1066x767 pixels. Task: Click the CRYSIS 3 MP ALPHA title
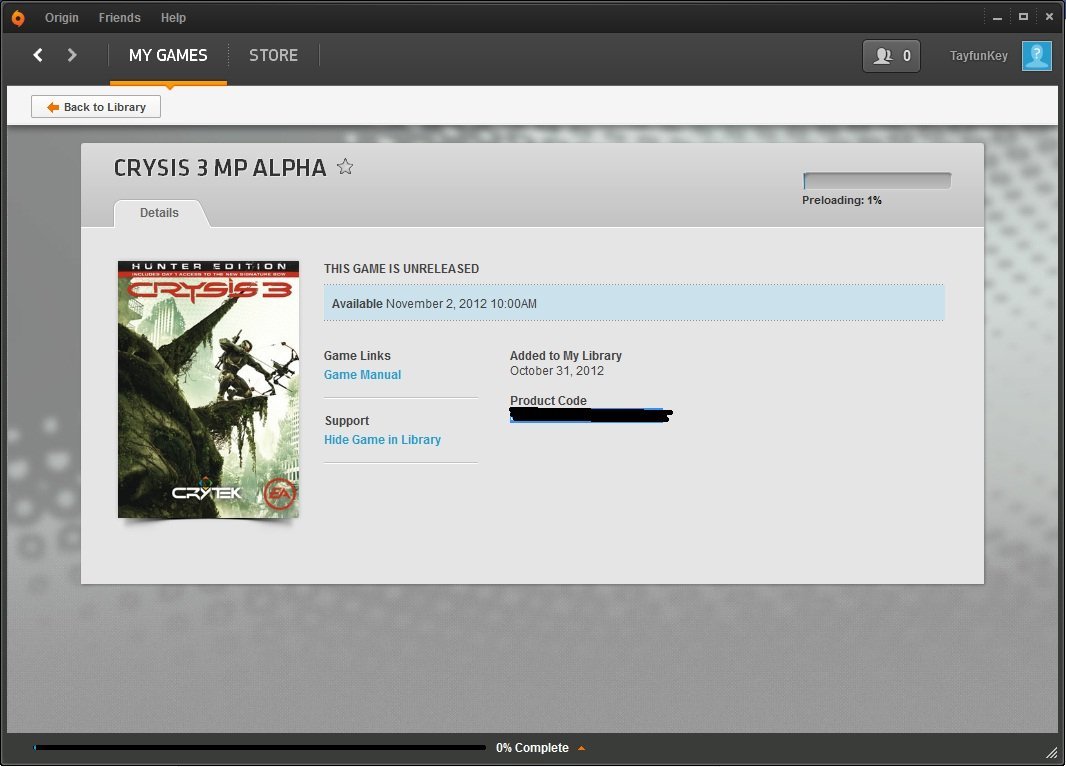point(220,168)
